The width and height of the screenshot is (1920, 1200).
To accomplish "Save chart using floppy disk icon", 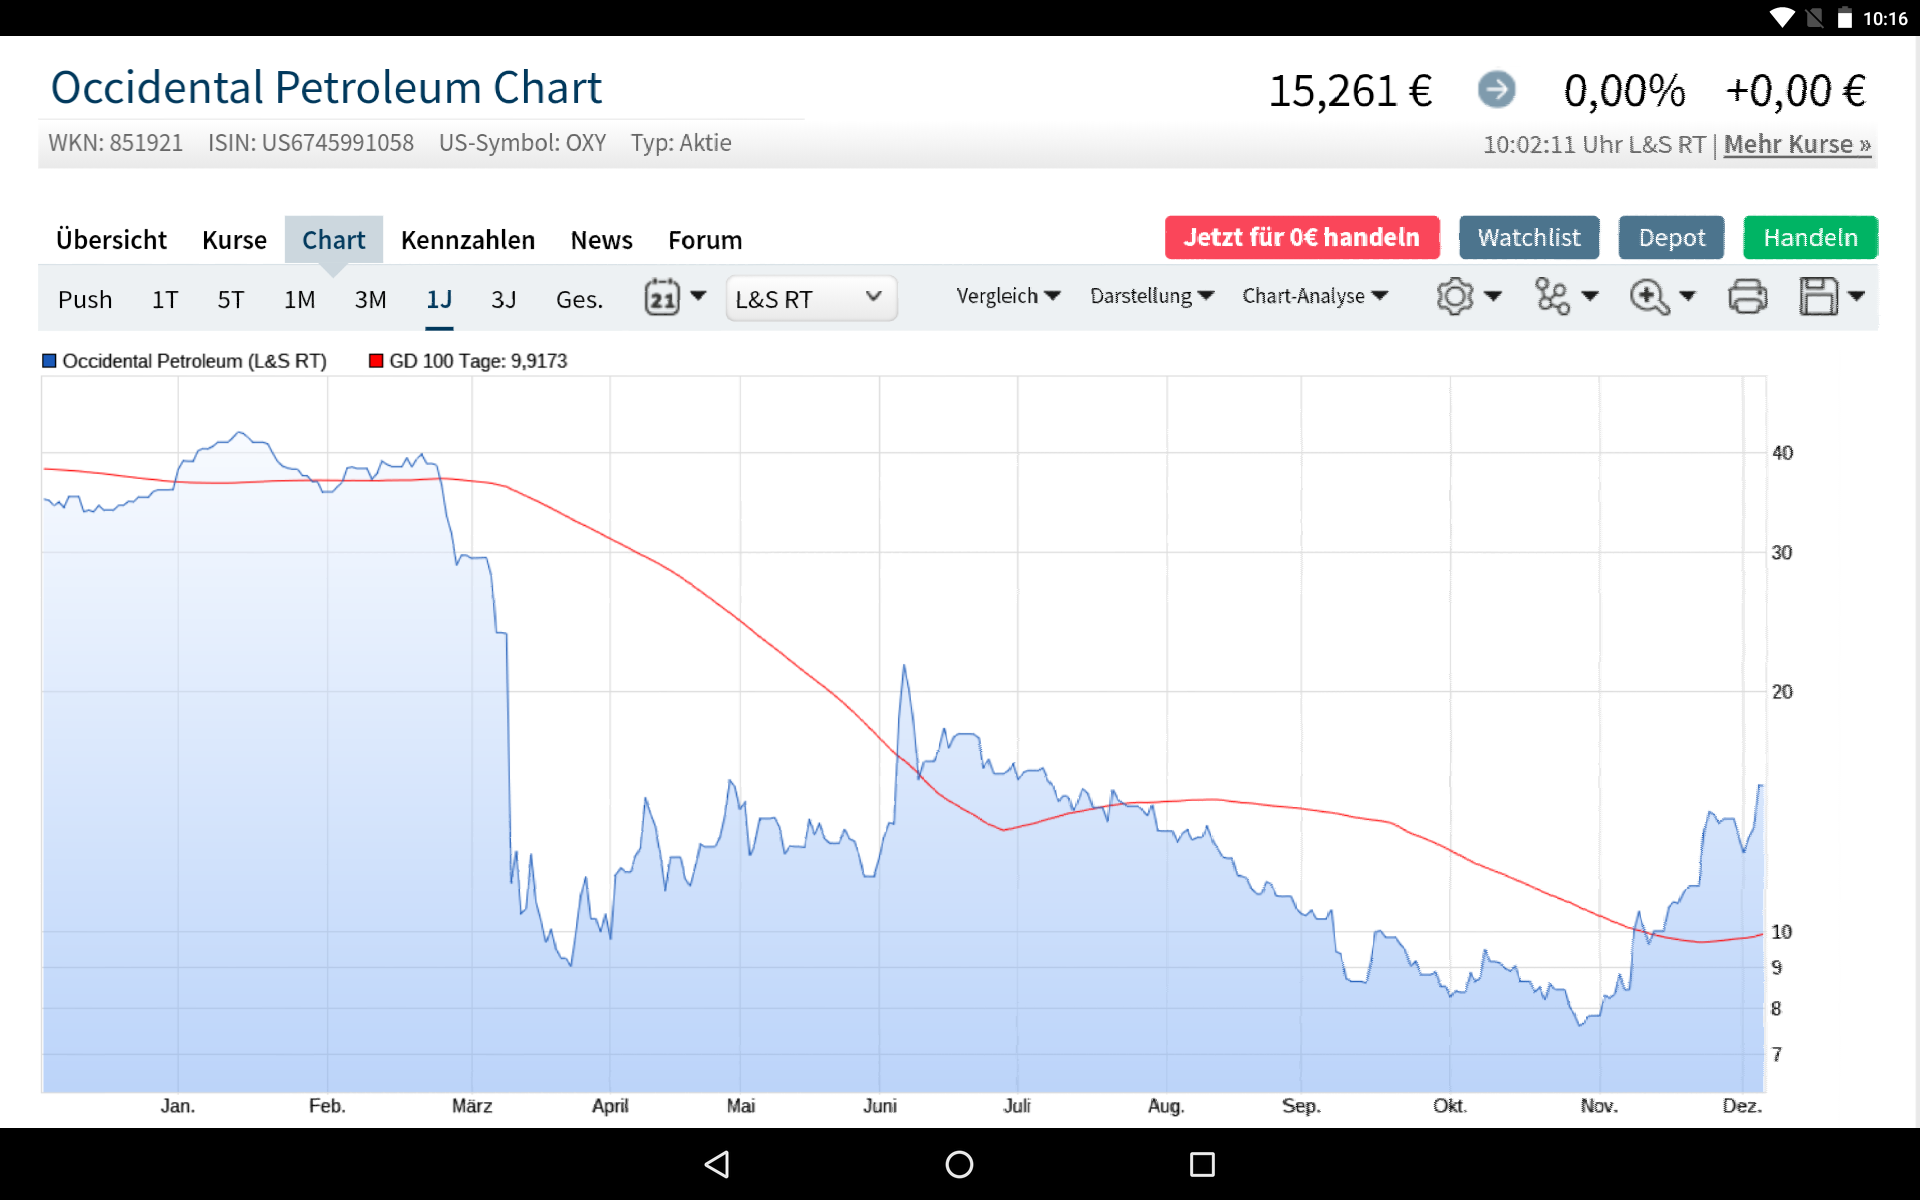I will point(1818,297).
